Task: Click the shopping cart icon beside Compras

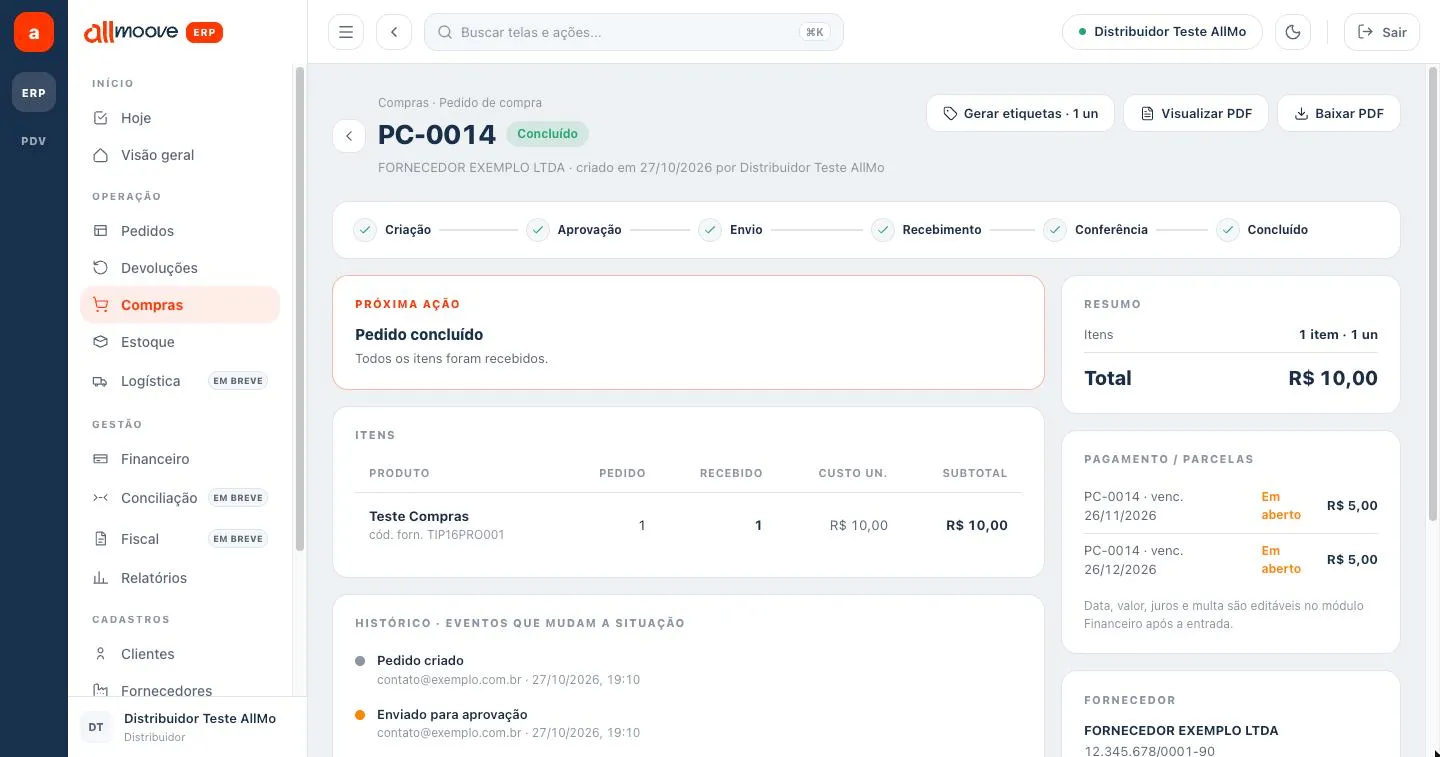Action: tap(100, 305)
